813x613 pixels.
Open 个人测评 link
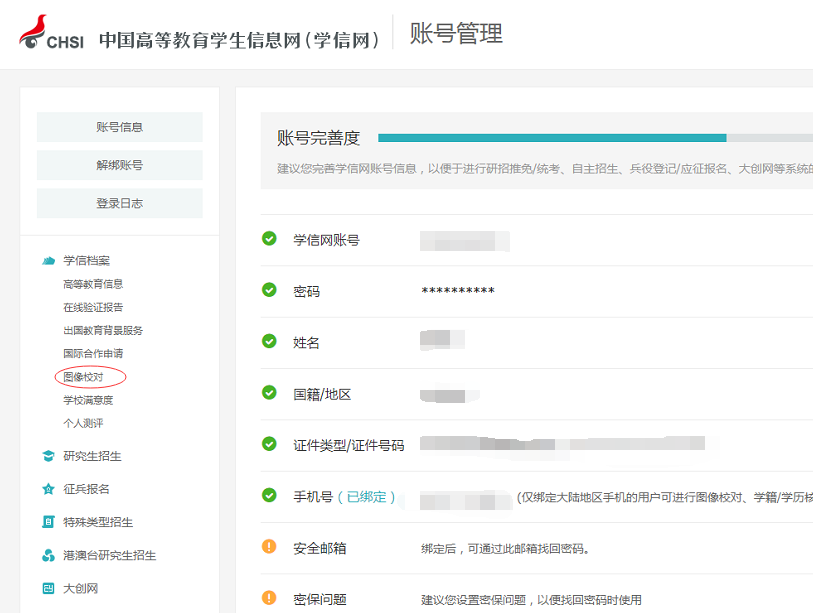(83, 423)
